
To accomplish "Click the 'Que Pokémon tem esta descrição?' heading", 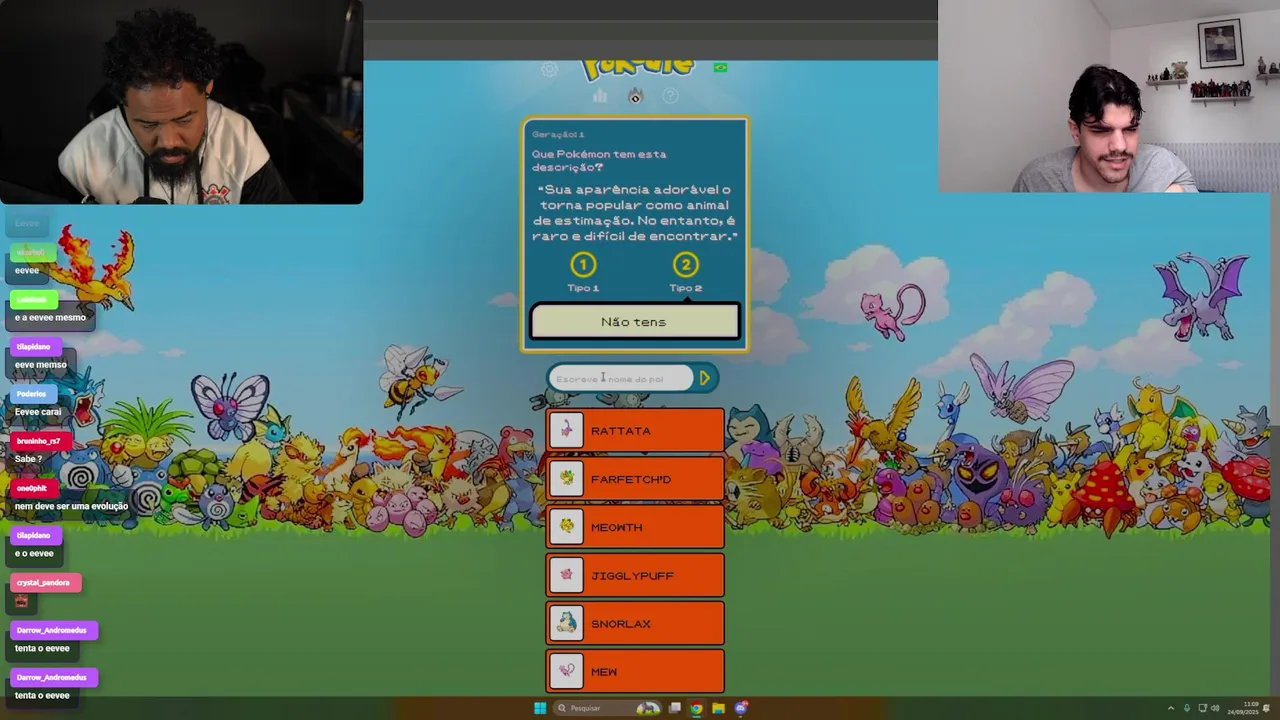I will (x=599, y=160).
